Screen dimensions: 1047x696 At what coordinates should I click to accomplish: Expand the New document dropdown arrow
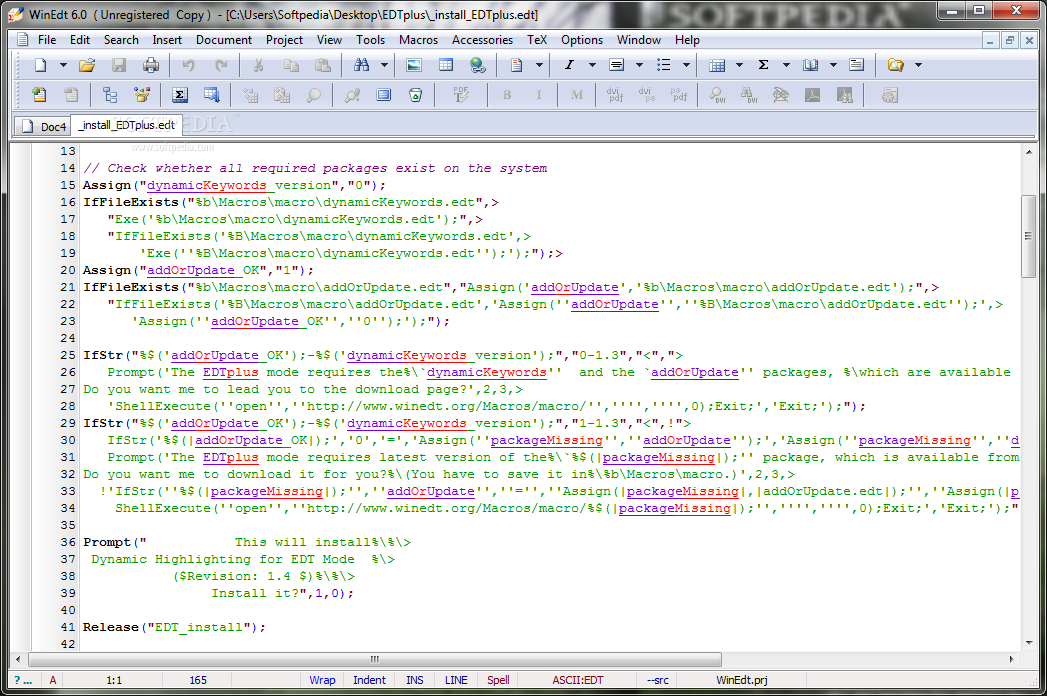click(x=63, y=65)
